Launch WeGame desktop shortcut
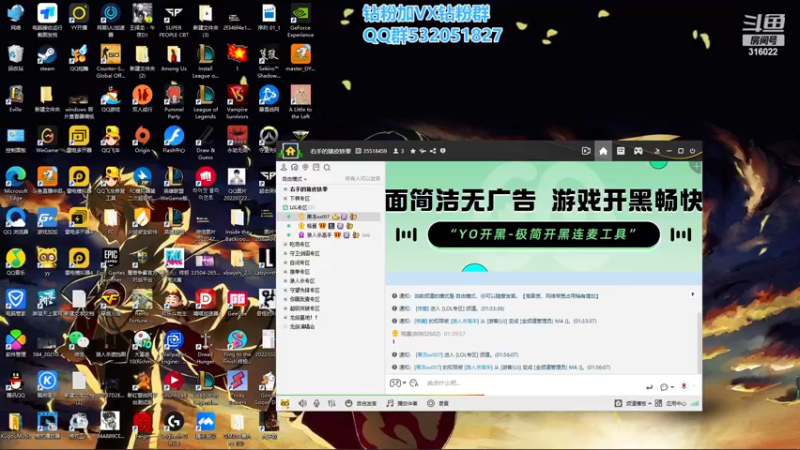This screenshot has height=450, width=800. tap(47, 140)
